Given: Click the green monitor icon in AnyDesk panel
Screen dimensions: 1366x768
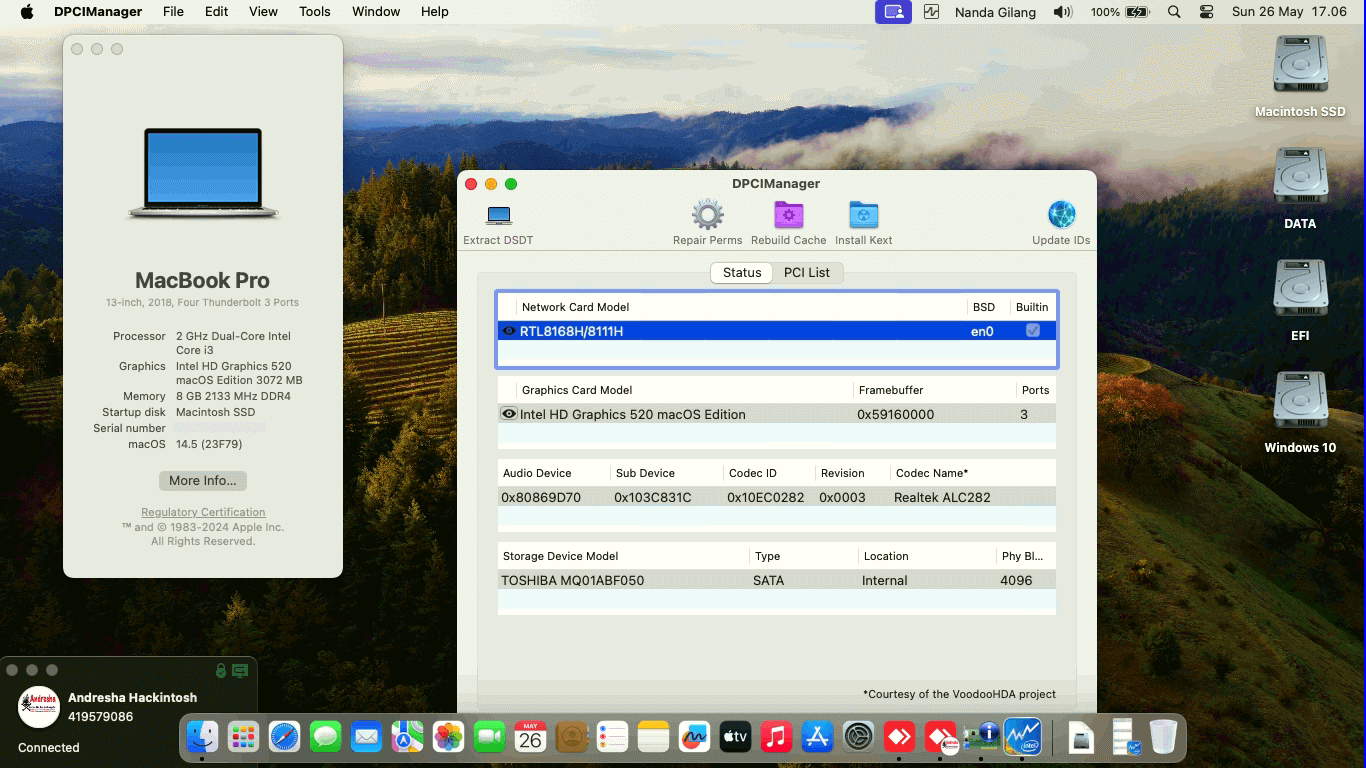Looking at the screenshot, I should click(240, 670).
